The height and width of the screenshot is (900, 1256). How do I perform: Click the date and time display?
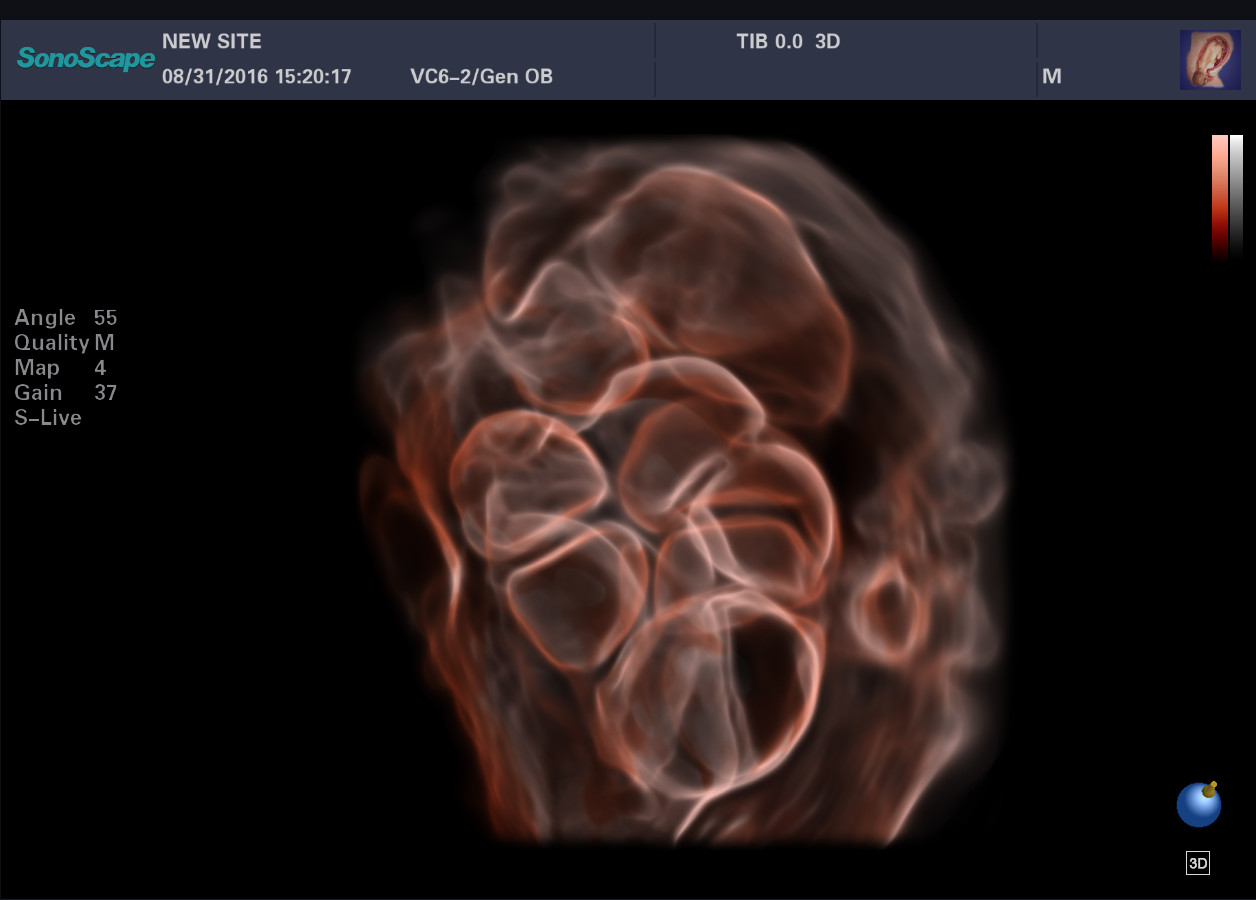click(x=257, y=77)
